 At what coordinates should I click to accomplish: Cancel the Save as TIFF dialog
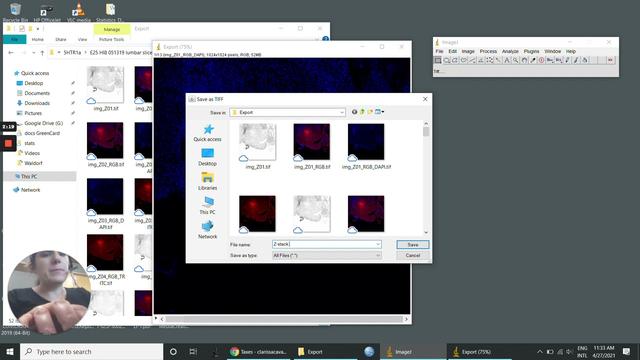point(413,255)
